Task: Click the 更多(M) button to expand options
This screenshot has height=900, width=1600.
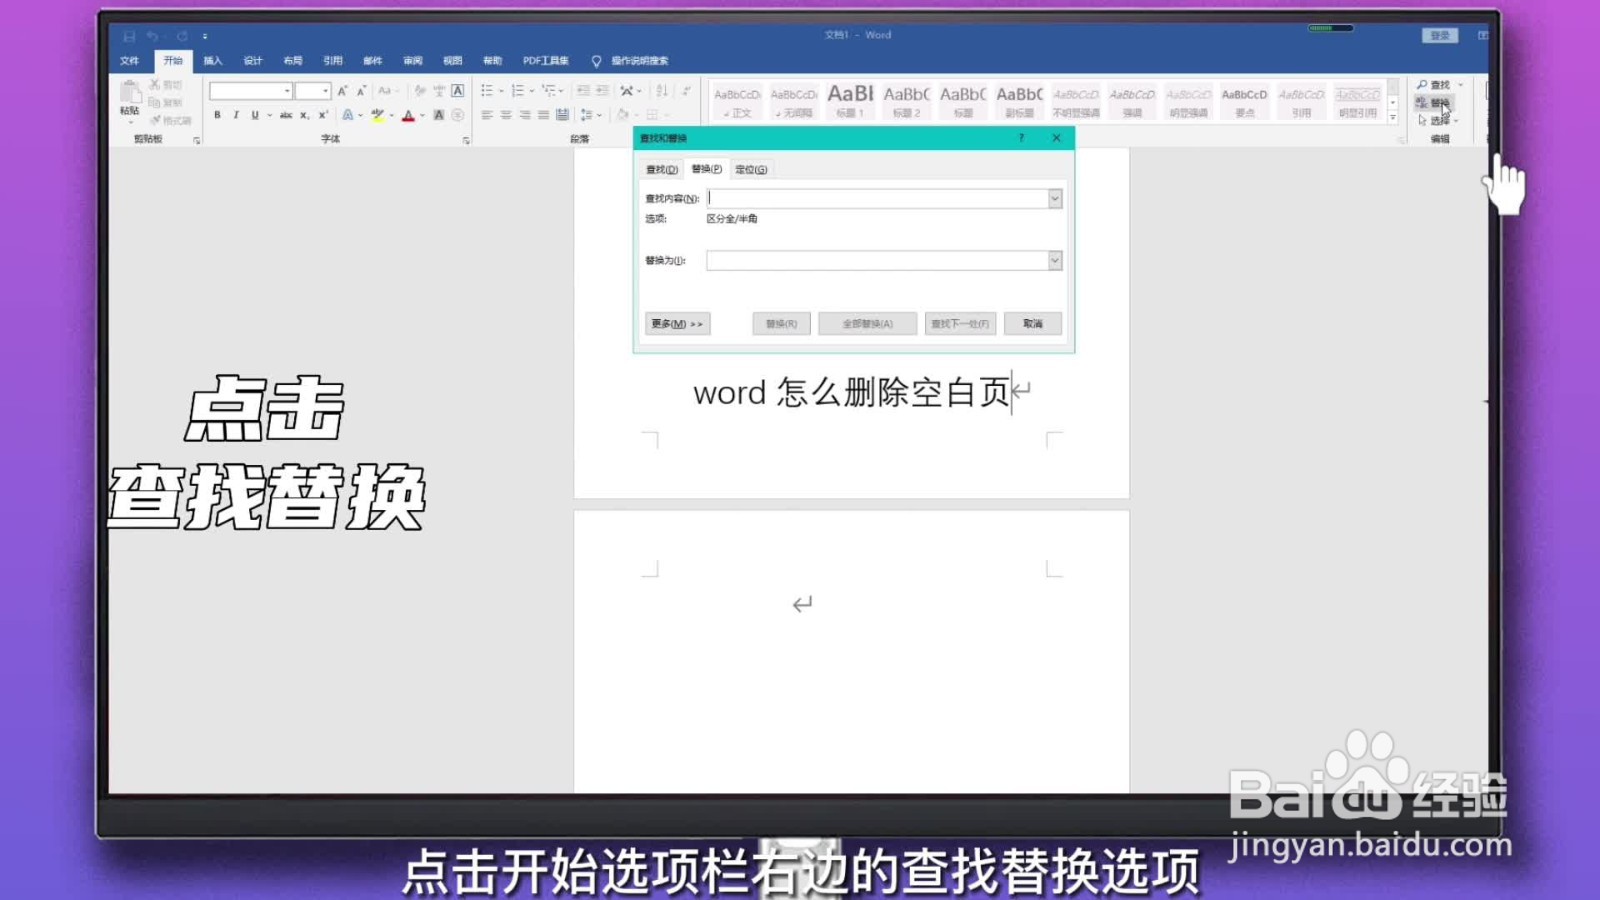Action: click(x=677, y=323)
